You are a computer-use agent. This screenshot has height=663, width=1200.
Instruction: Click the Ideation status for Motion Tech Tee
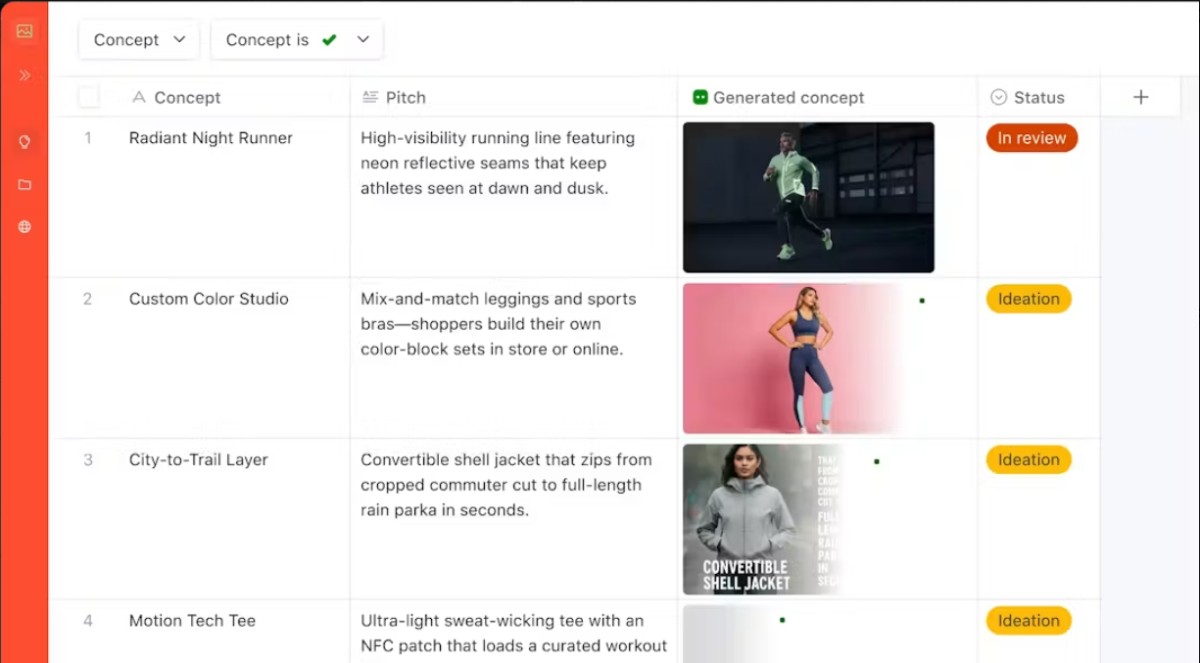coord(1028,621)
